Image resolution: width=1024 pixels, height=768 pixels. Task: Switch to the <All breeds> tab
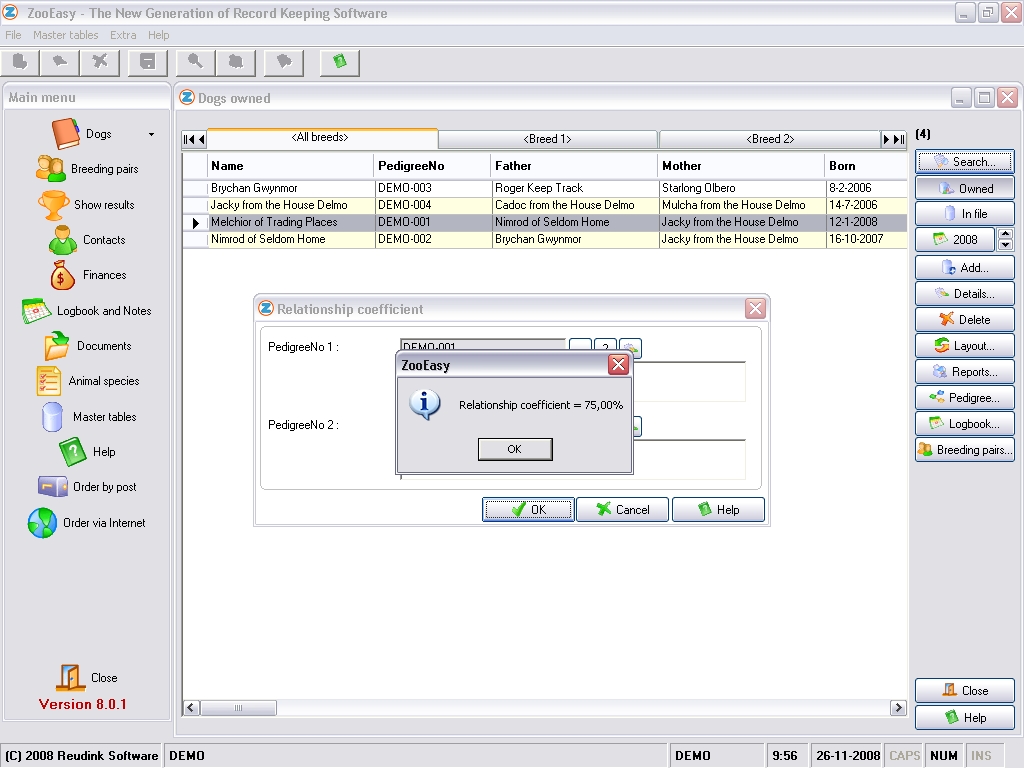pyautogui.click(x=321, y=138)
